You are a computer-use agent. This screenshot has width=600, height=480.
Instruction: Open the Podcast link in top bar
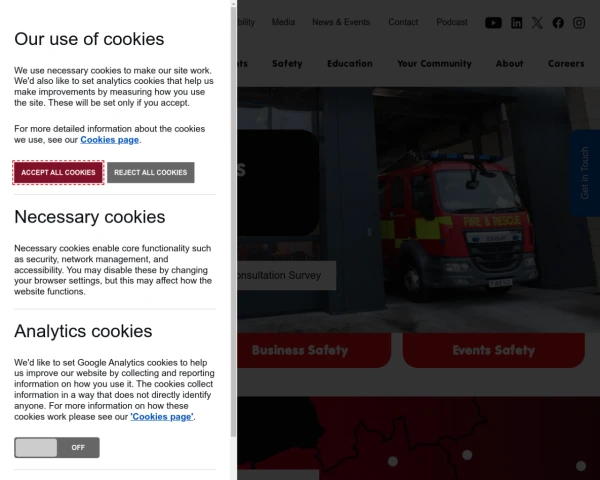(452, 22)
